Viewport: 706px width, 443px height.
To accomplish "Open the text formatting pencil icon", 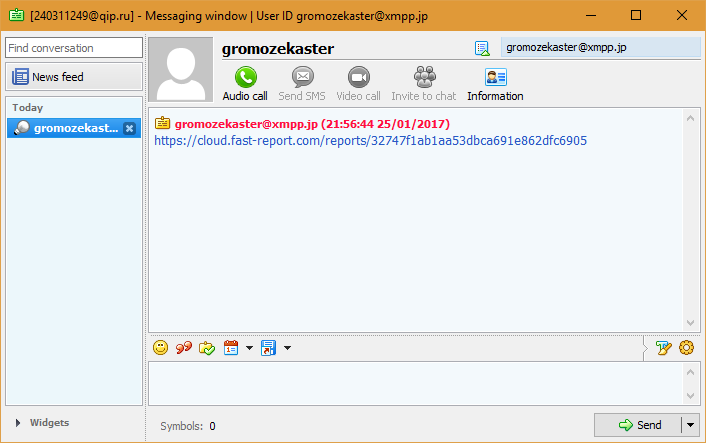I will 663,348.
